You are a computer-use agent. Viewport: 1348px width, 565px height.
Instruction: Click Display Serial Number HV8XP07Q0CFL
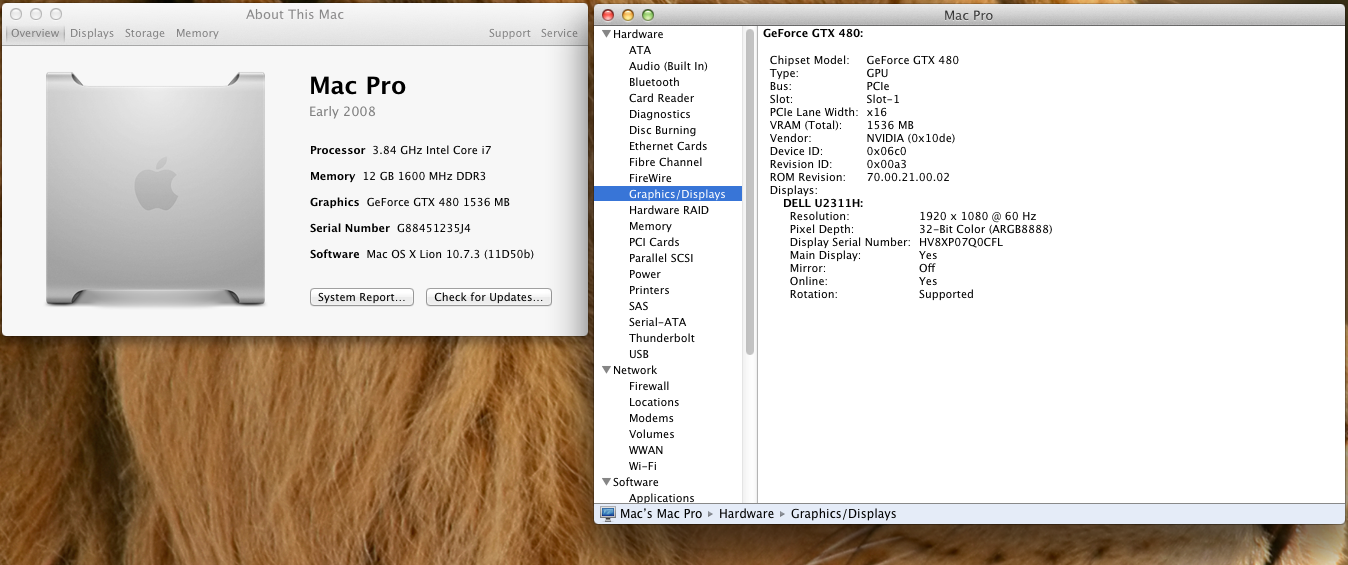[961, 242]
